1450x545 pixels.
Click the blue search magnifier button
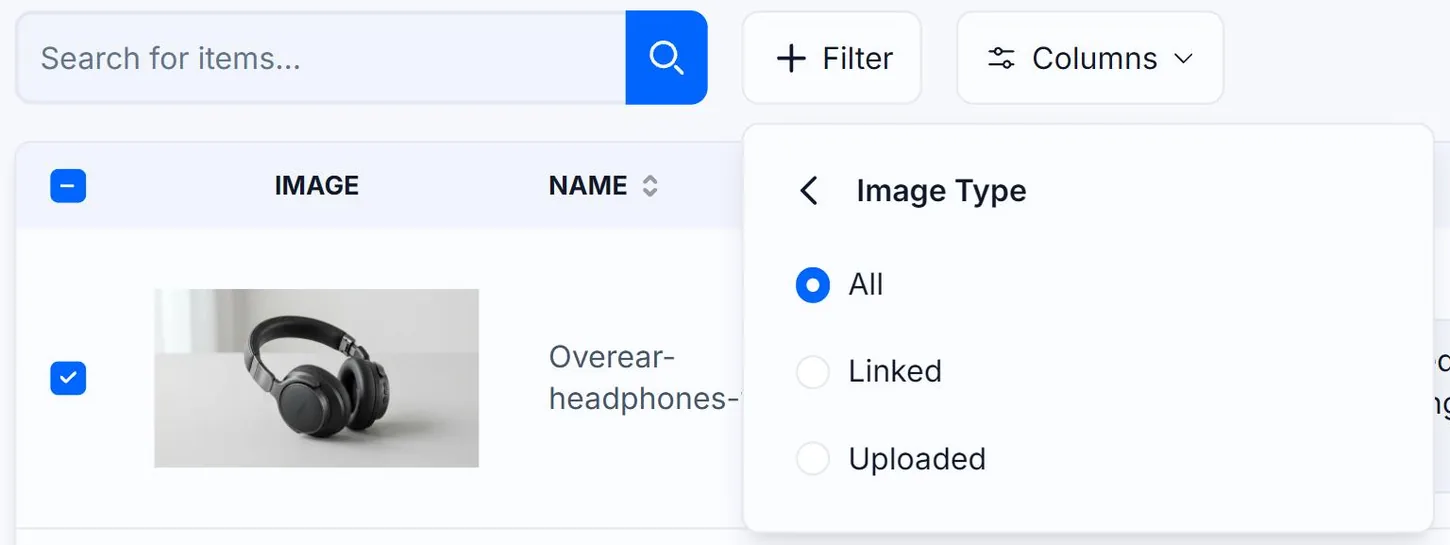click(x=666, y=58)
